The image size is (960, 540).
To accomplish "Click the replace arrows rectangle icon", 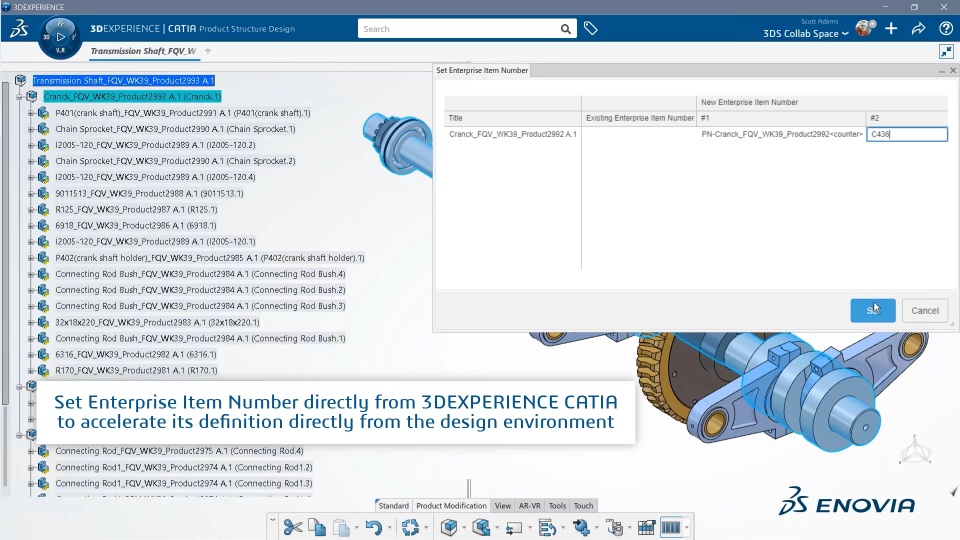I will tap(514, 528).
